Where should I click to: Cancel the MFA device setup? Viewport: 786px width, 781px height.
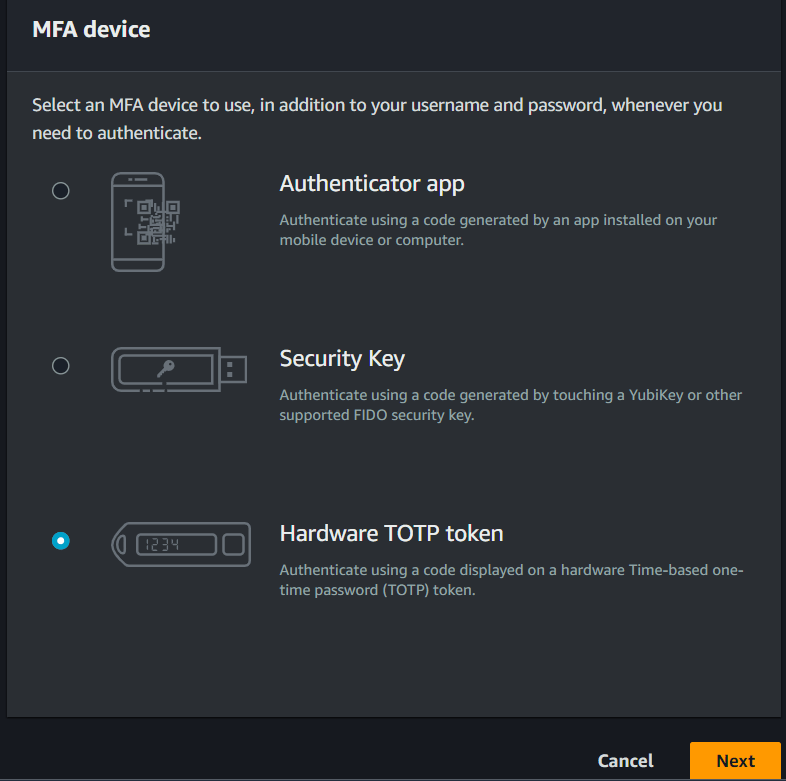pos(625,761)
